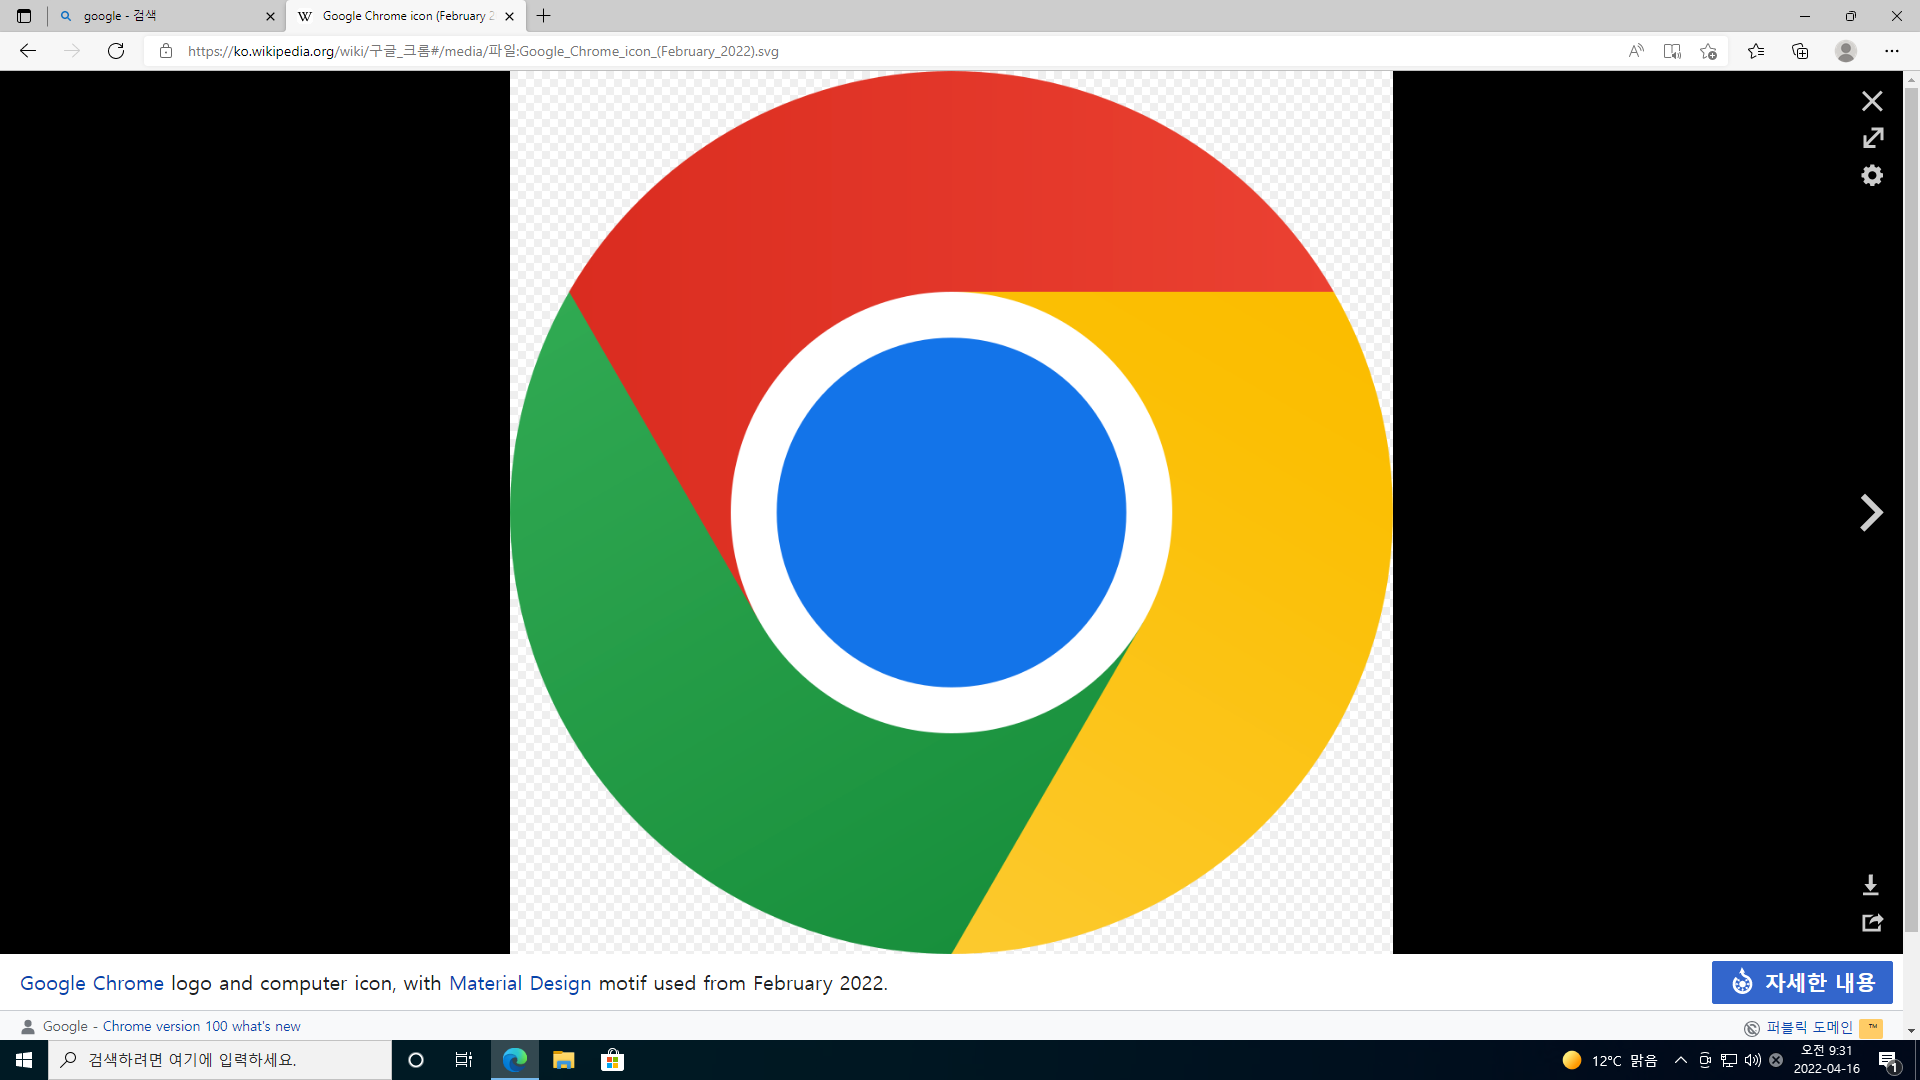The image size is (1920, 1080).
Task: Open the weather 12°C 맑음 widget
Action: (x=1609, y=1060)
